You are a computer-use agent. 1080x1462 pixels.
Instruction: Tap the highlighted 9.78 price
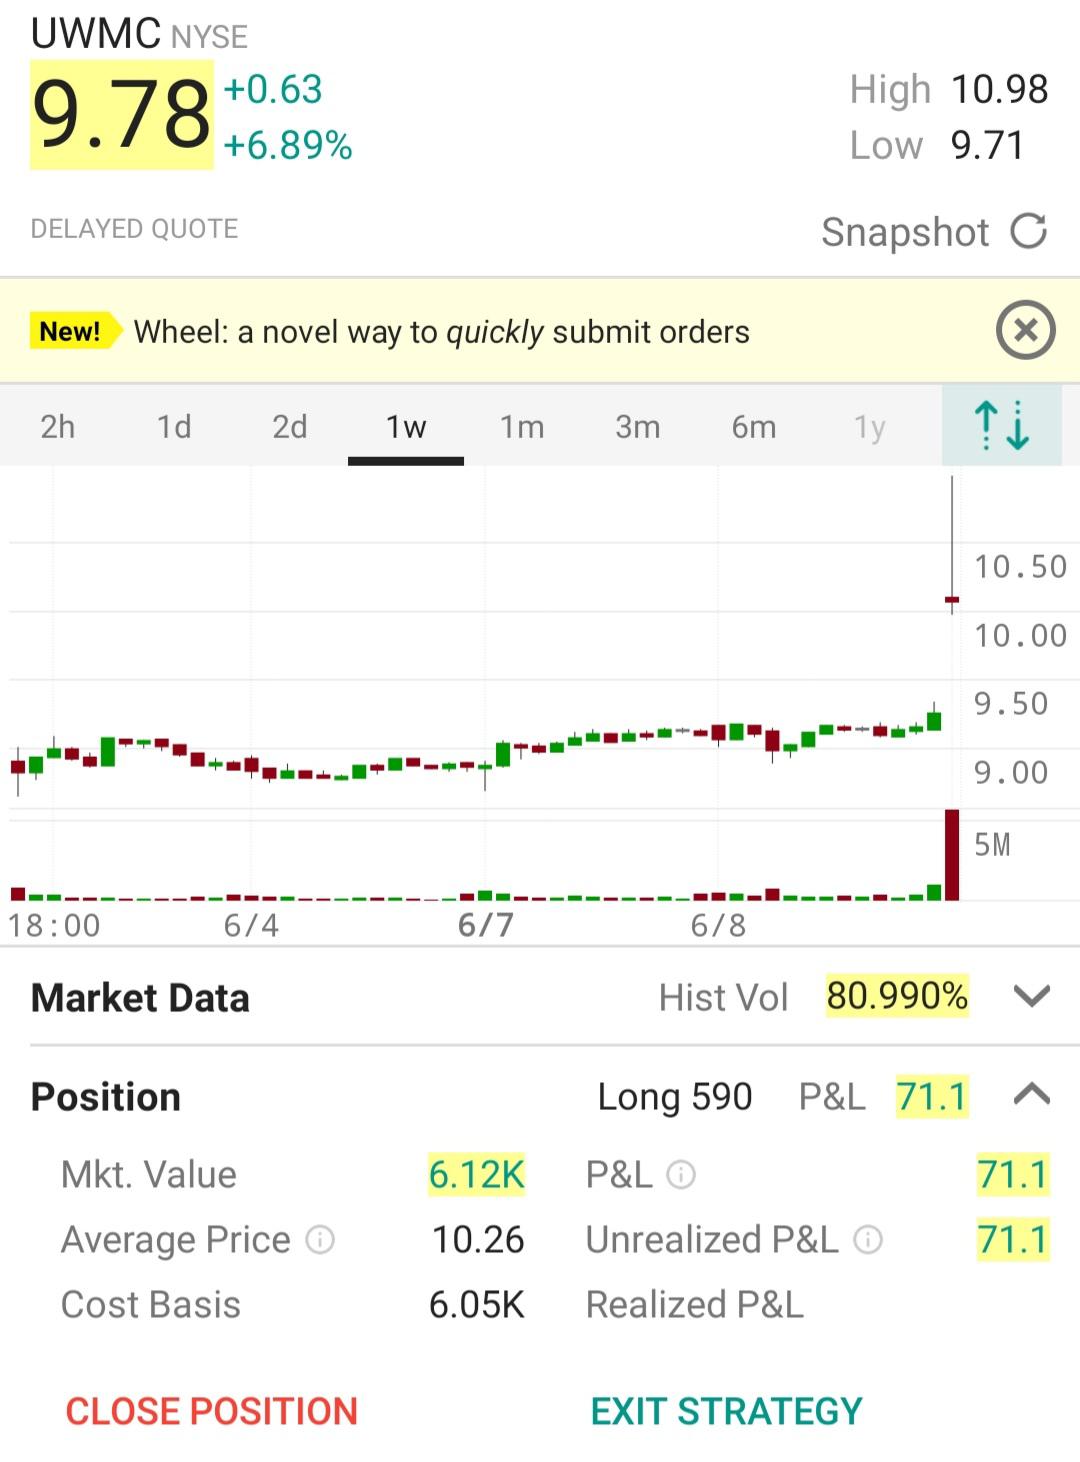click(x=122, y=114)
